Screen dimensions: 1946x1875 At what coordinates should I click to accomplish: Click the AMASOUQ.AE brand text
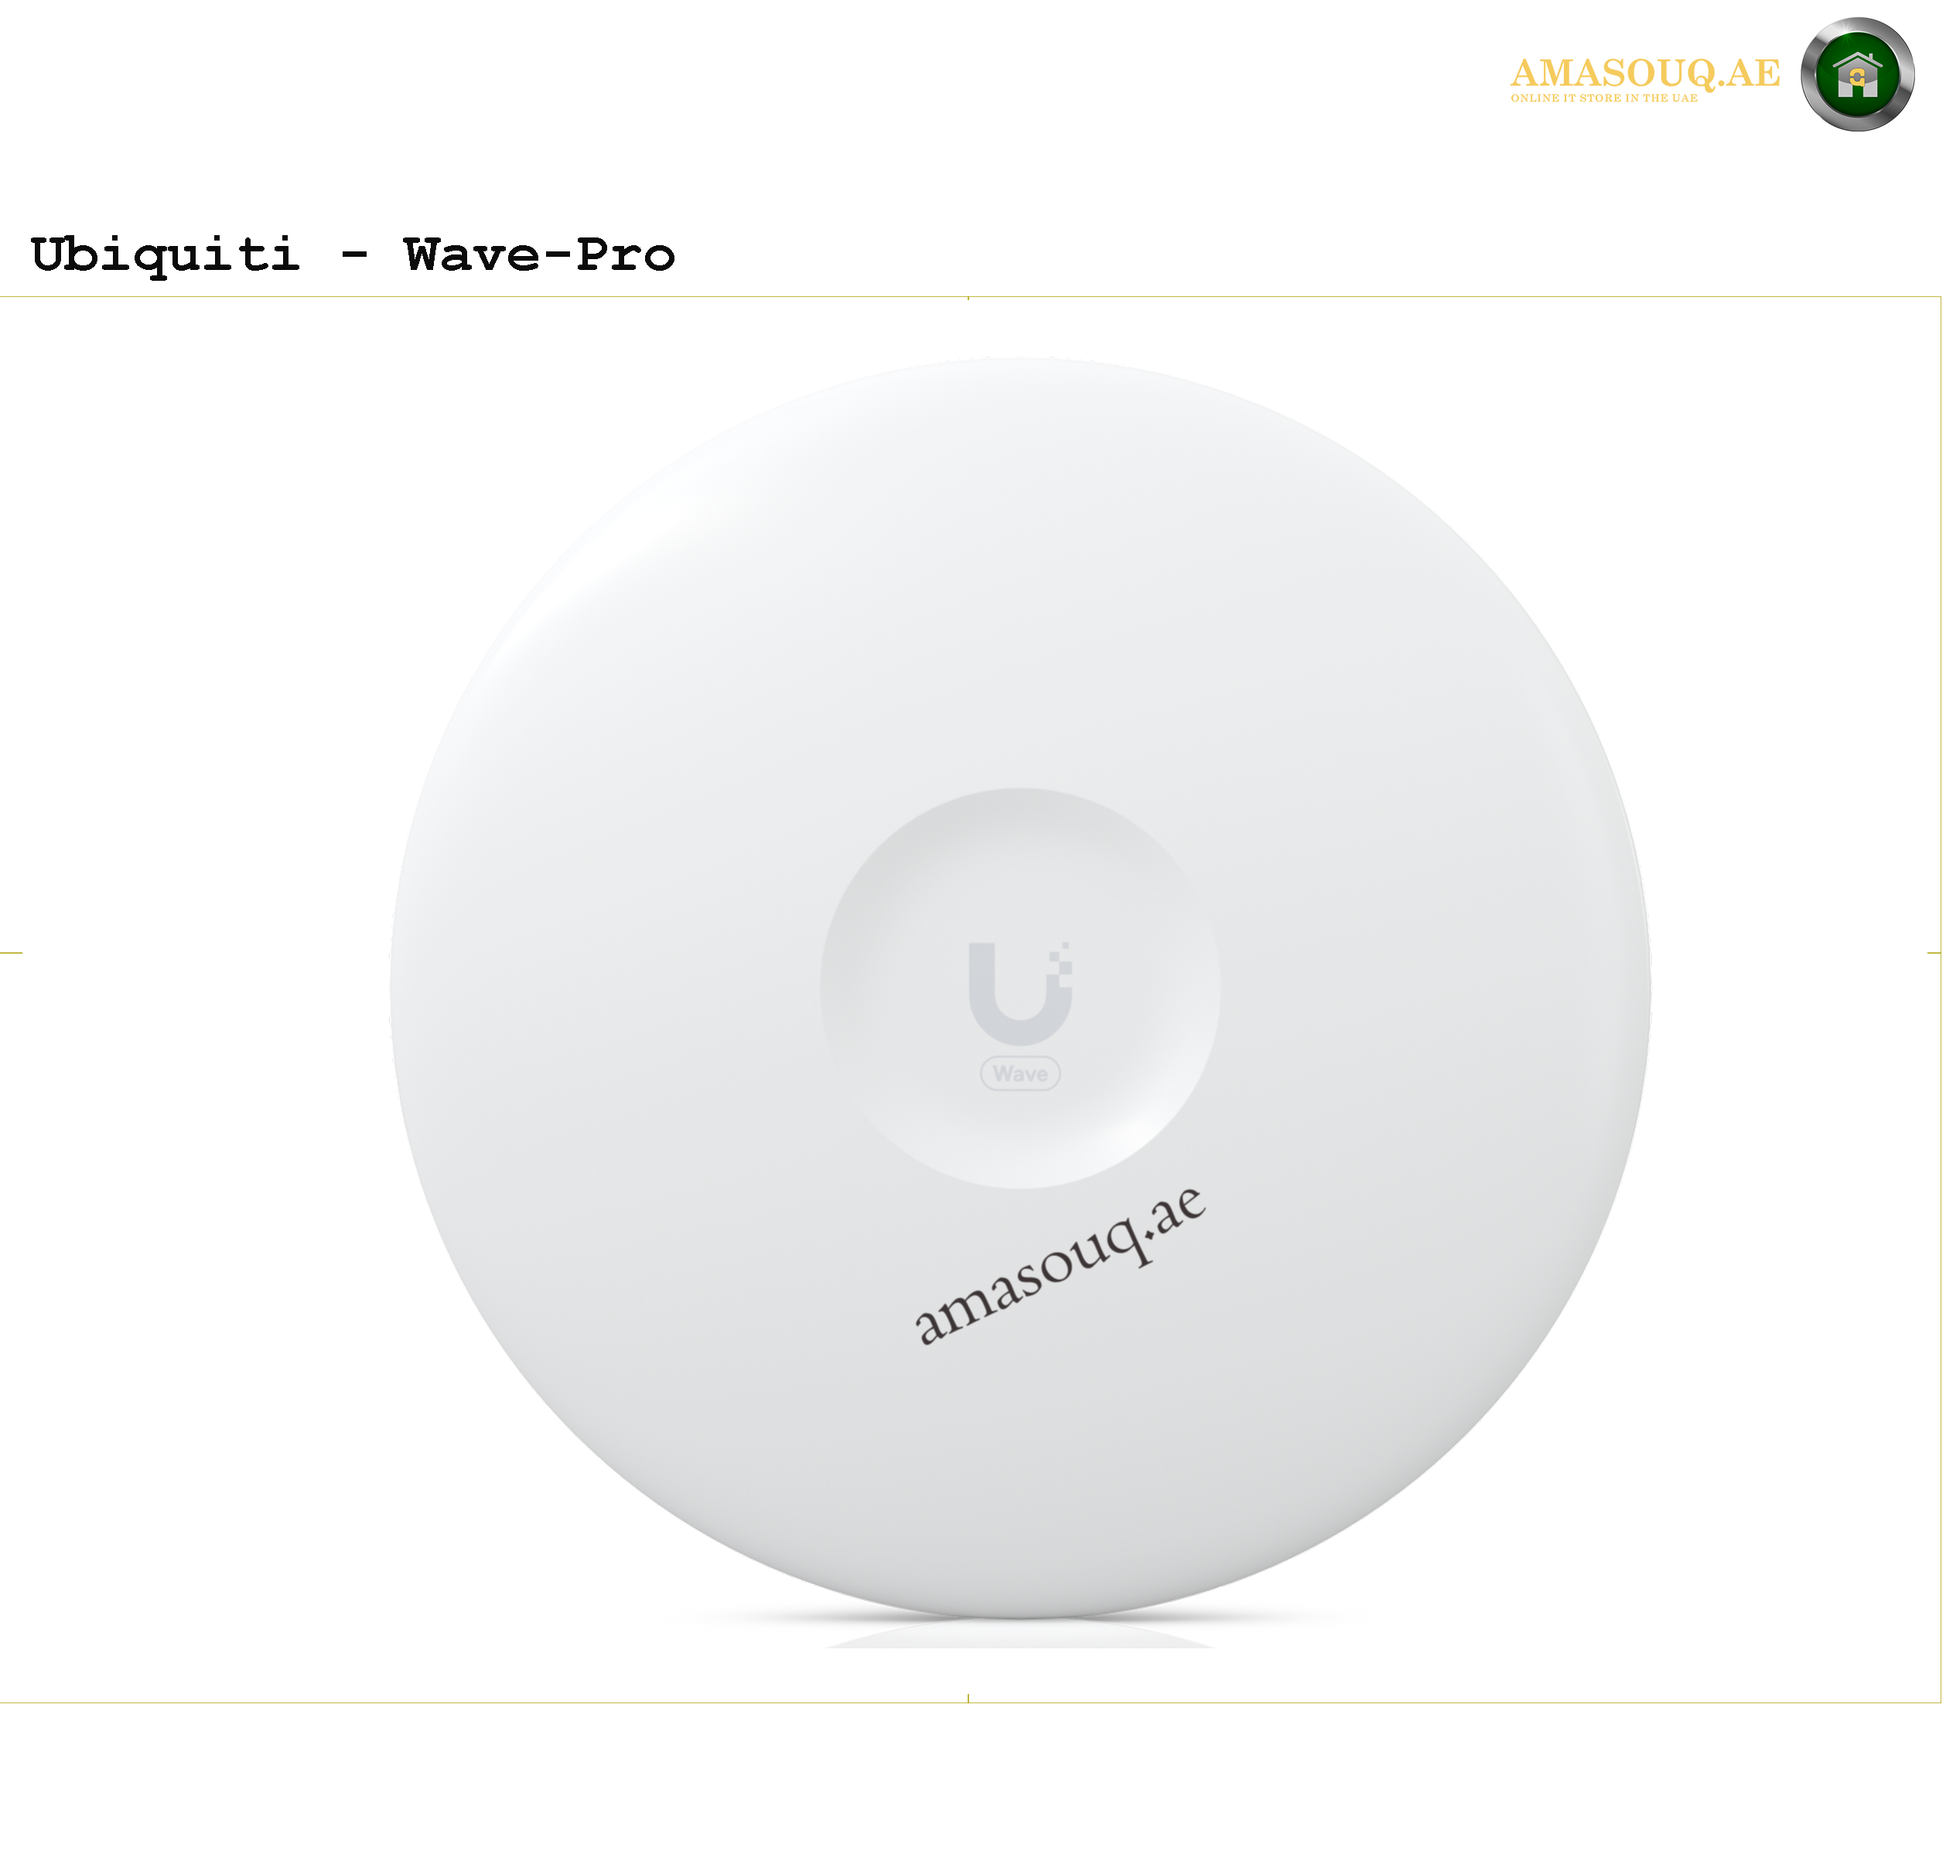[x=1645, y=72]
